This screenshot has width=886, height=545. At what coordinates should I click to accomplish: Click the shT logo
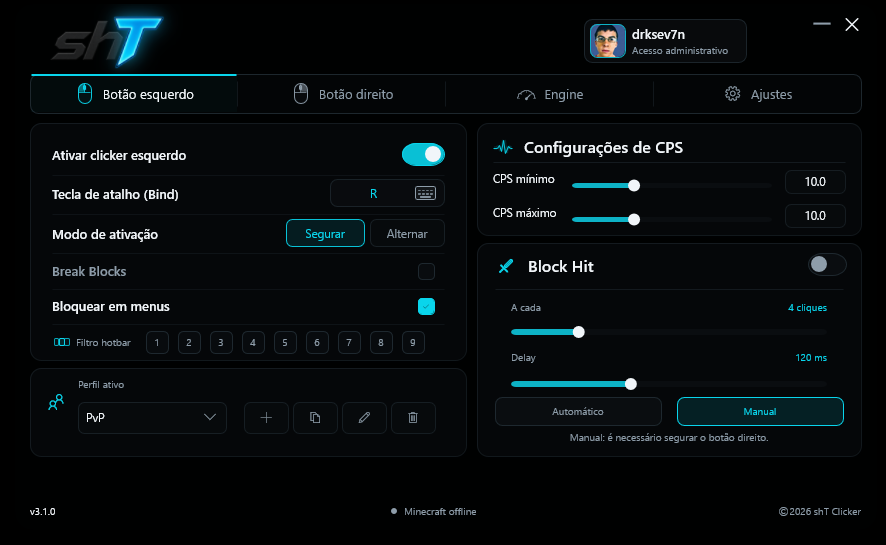pyautogui.click(x=107, y=41)
